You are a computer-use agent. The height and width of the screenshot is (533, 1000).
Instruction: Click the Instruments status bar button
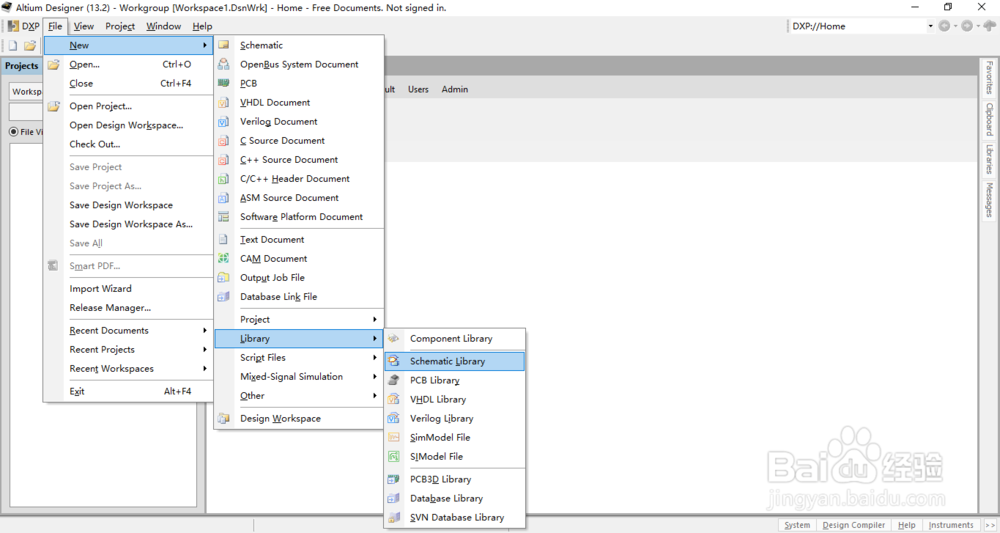951,525
